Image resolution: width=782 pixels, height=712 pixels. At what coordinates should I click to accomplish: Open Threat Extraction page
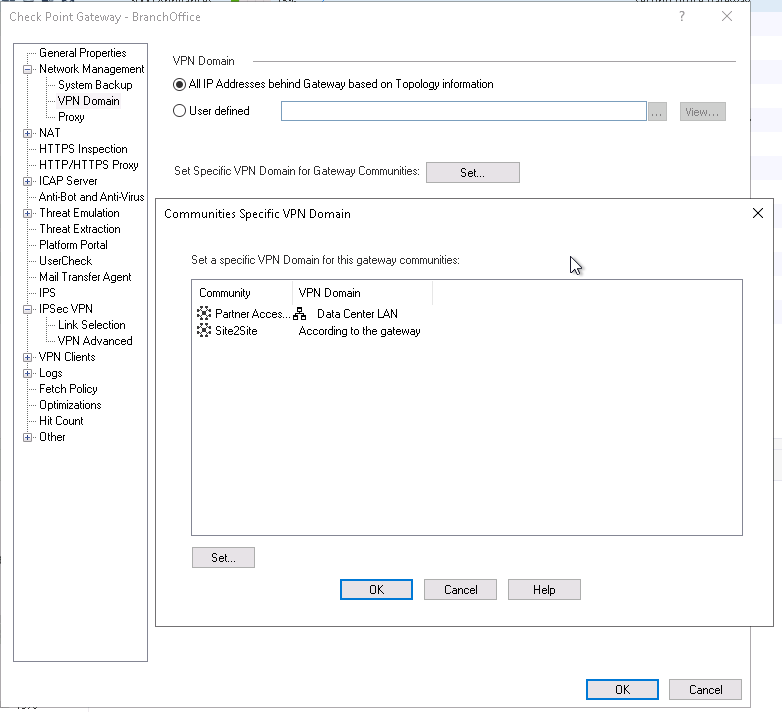[80, 229]
